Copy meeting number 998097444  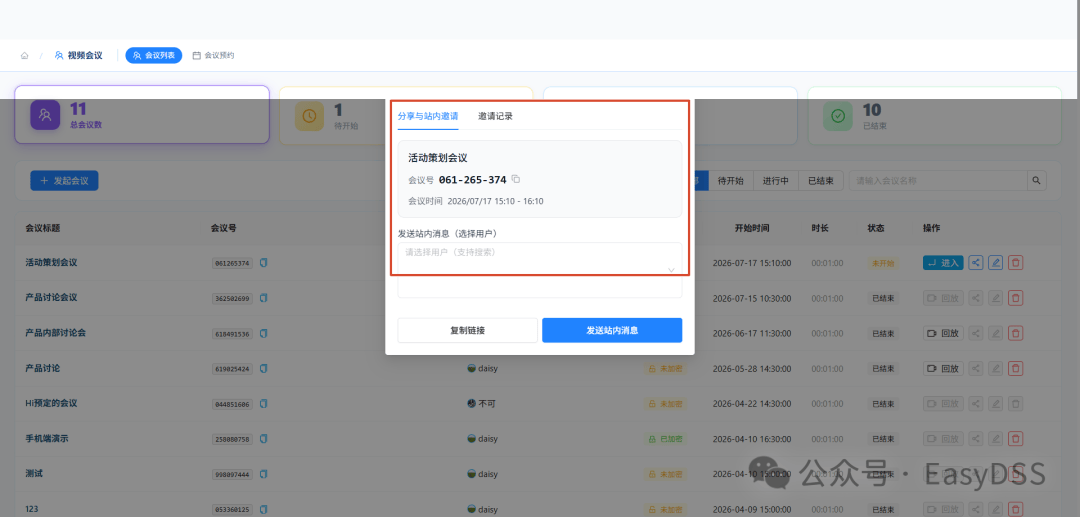(263, 474)
